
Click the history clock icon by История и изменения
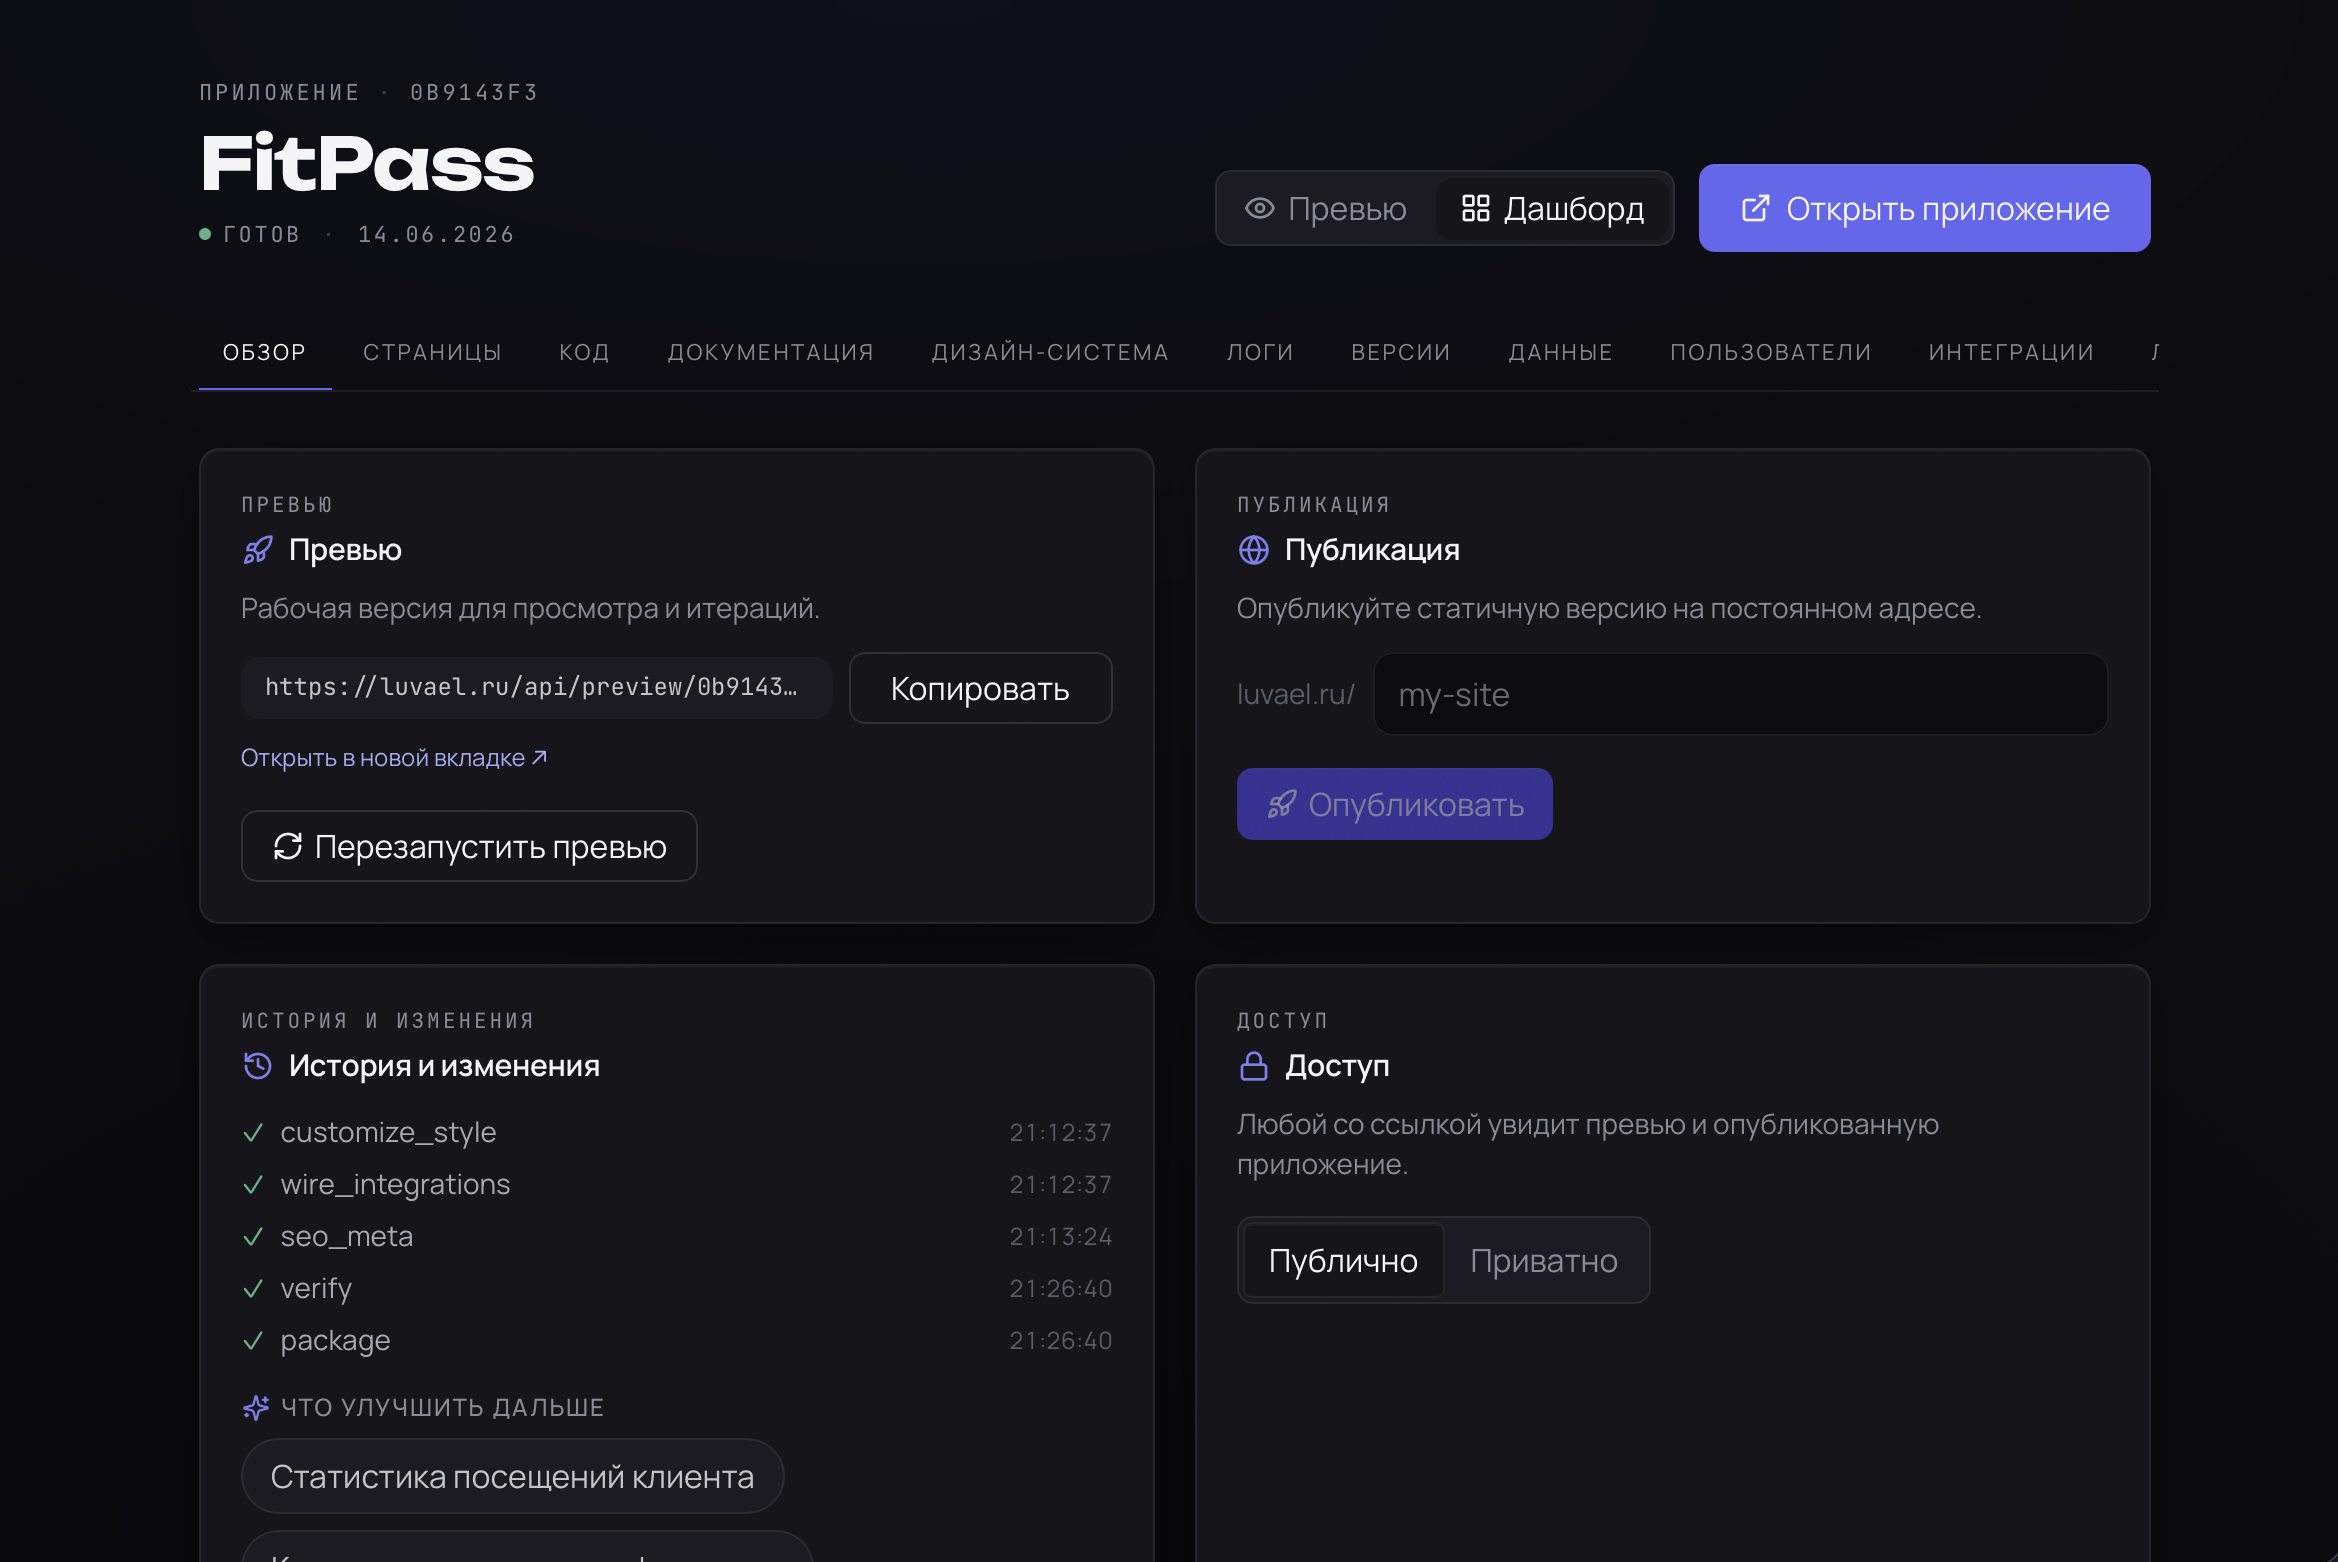click(x=258, y=1066)
